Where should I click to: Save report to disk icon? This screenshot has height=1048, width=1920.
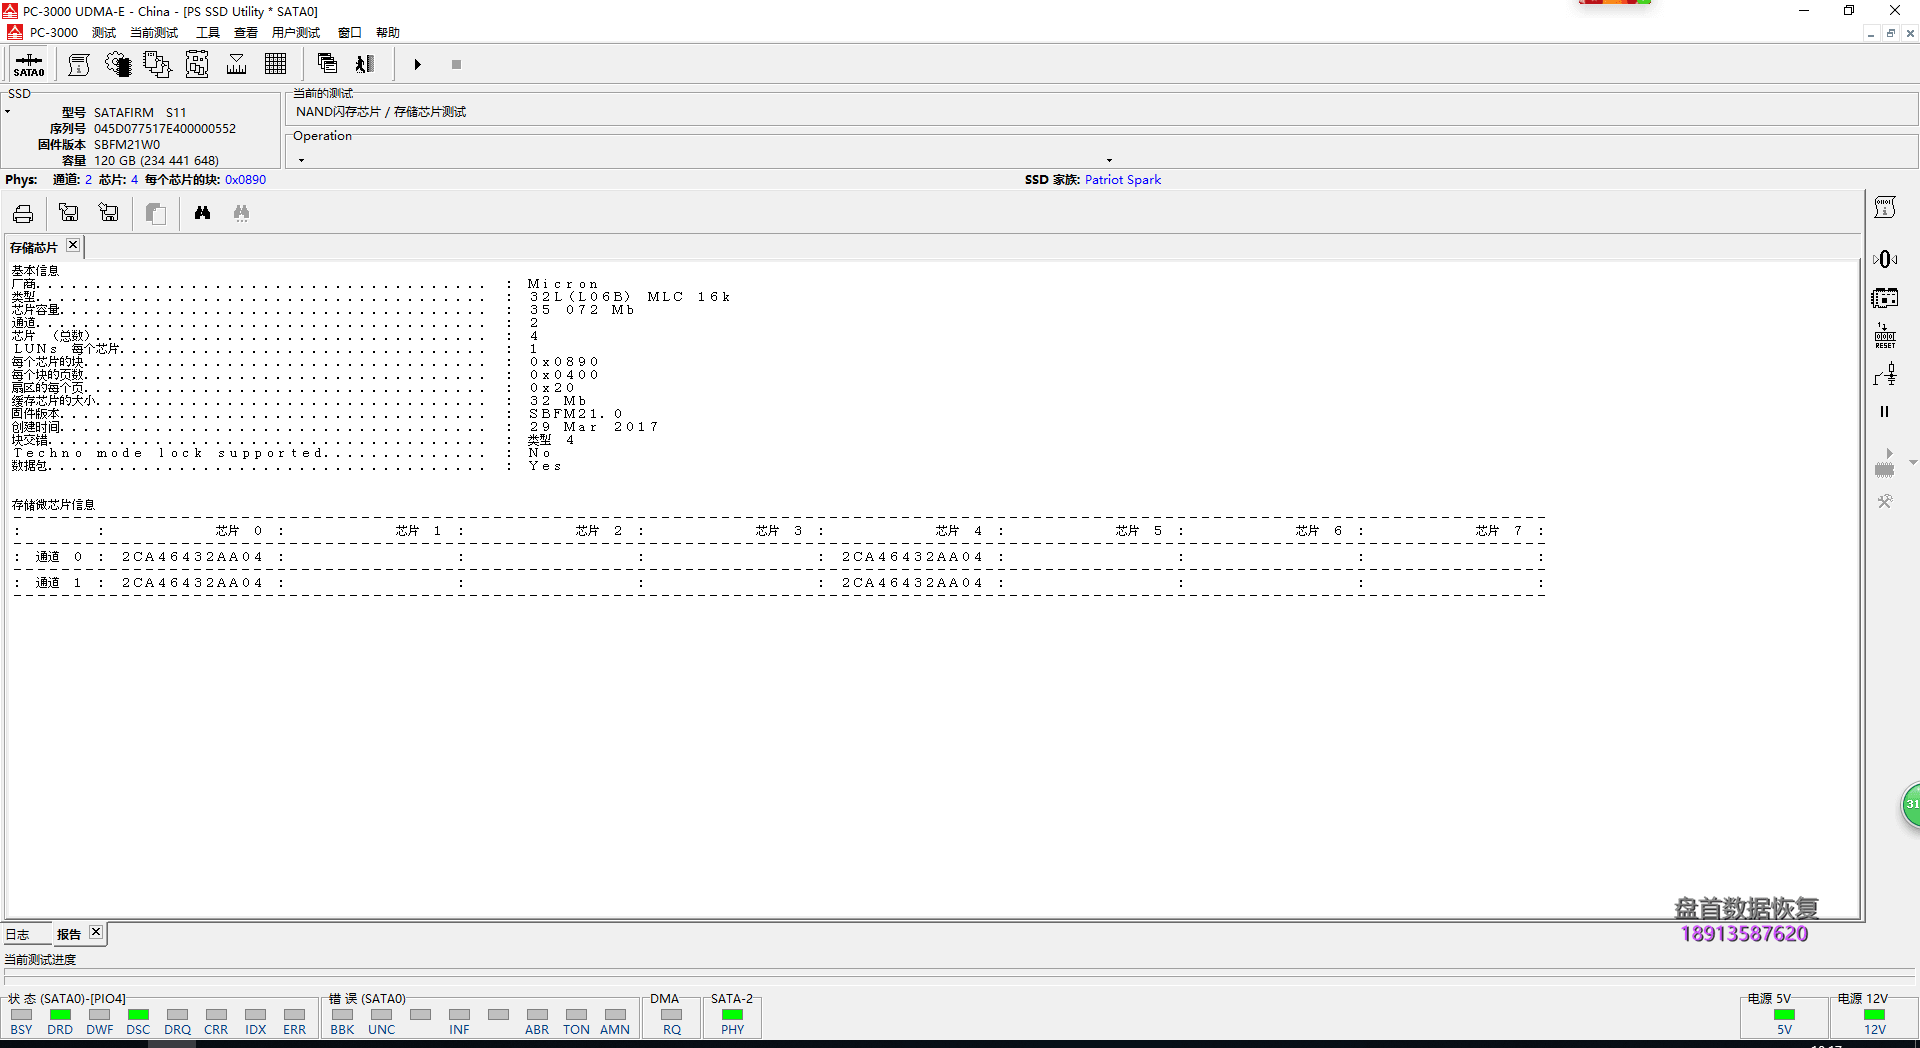coord(108,213)
